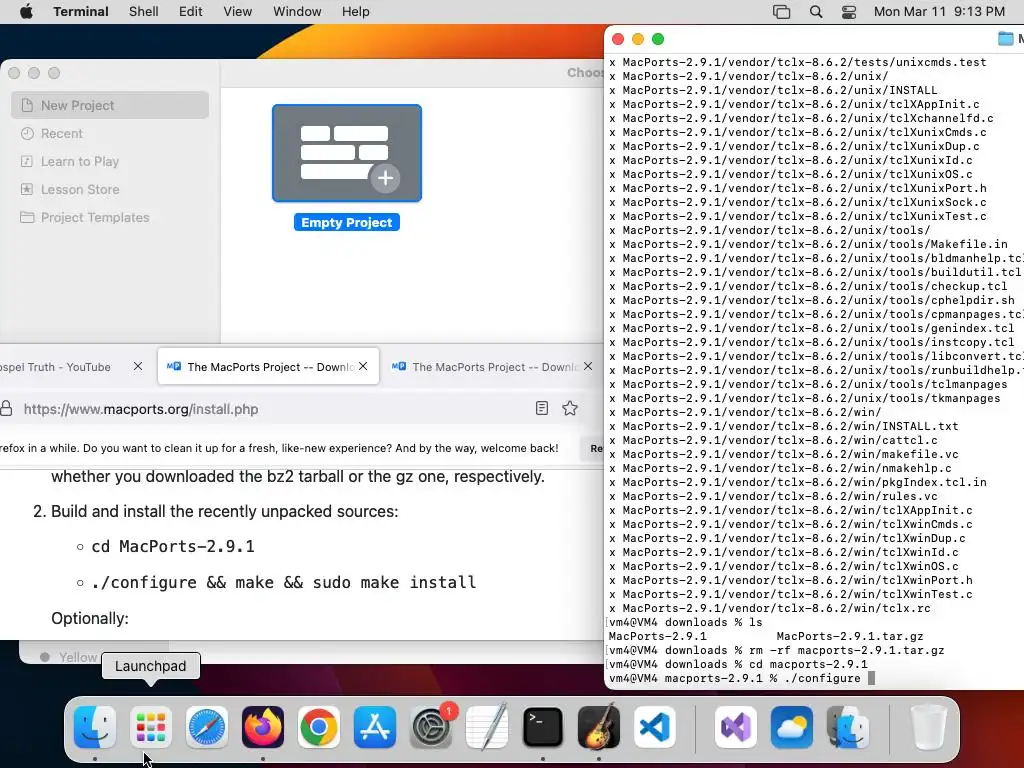Open System Settings with update badge
Viewport: 1024px width, 768px height.
(431, 727)
